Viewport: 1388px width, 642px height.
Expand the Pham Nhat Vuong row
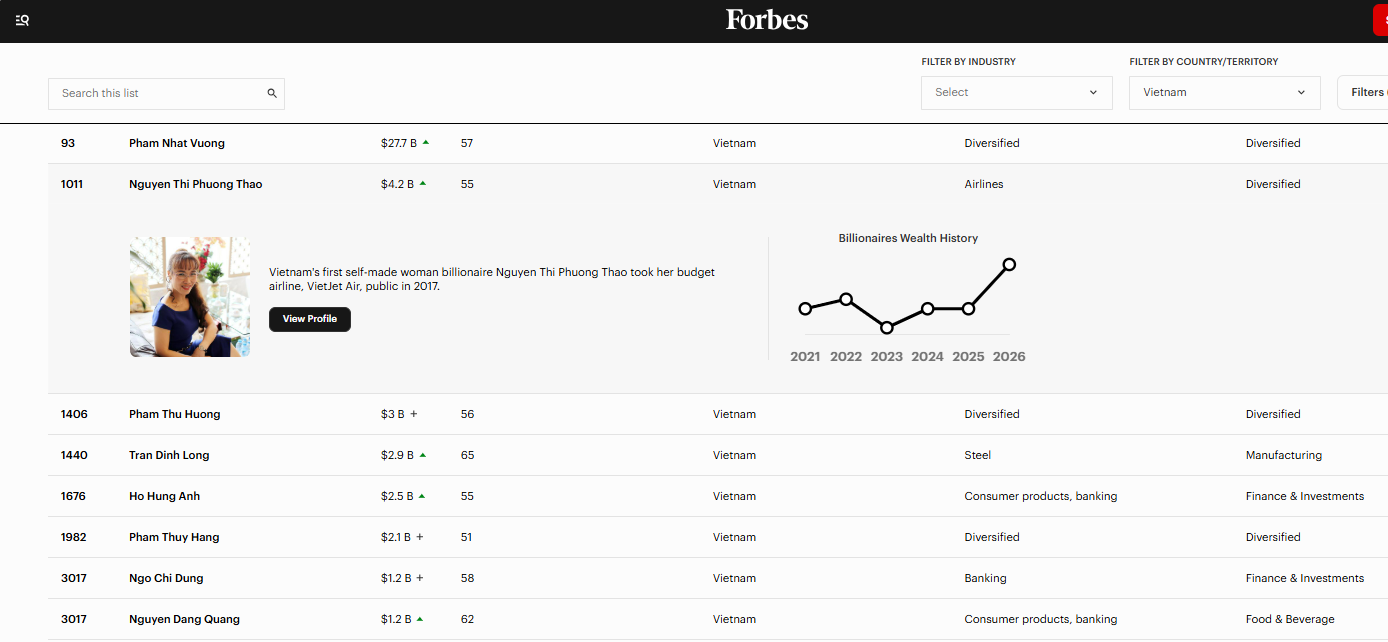pyautogui.click(x=718, y=143)
